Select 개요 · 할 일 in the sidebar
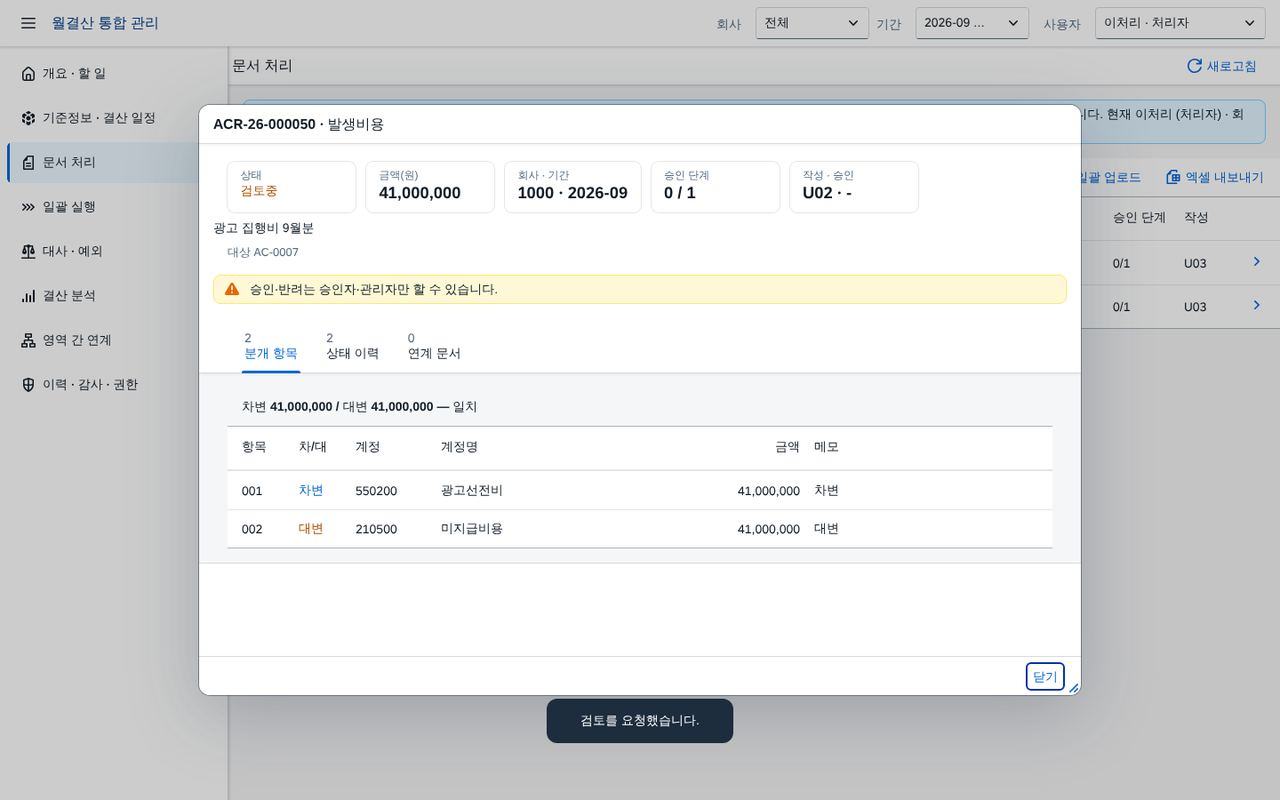The height and width of the screenshot is (800, 1280). tap(114, 73)
